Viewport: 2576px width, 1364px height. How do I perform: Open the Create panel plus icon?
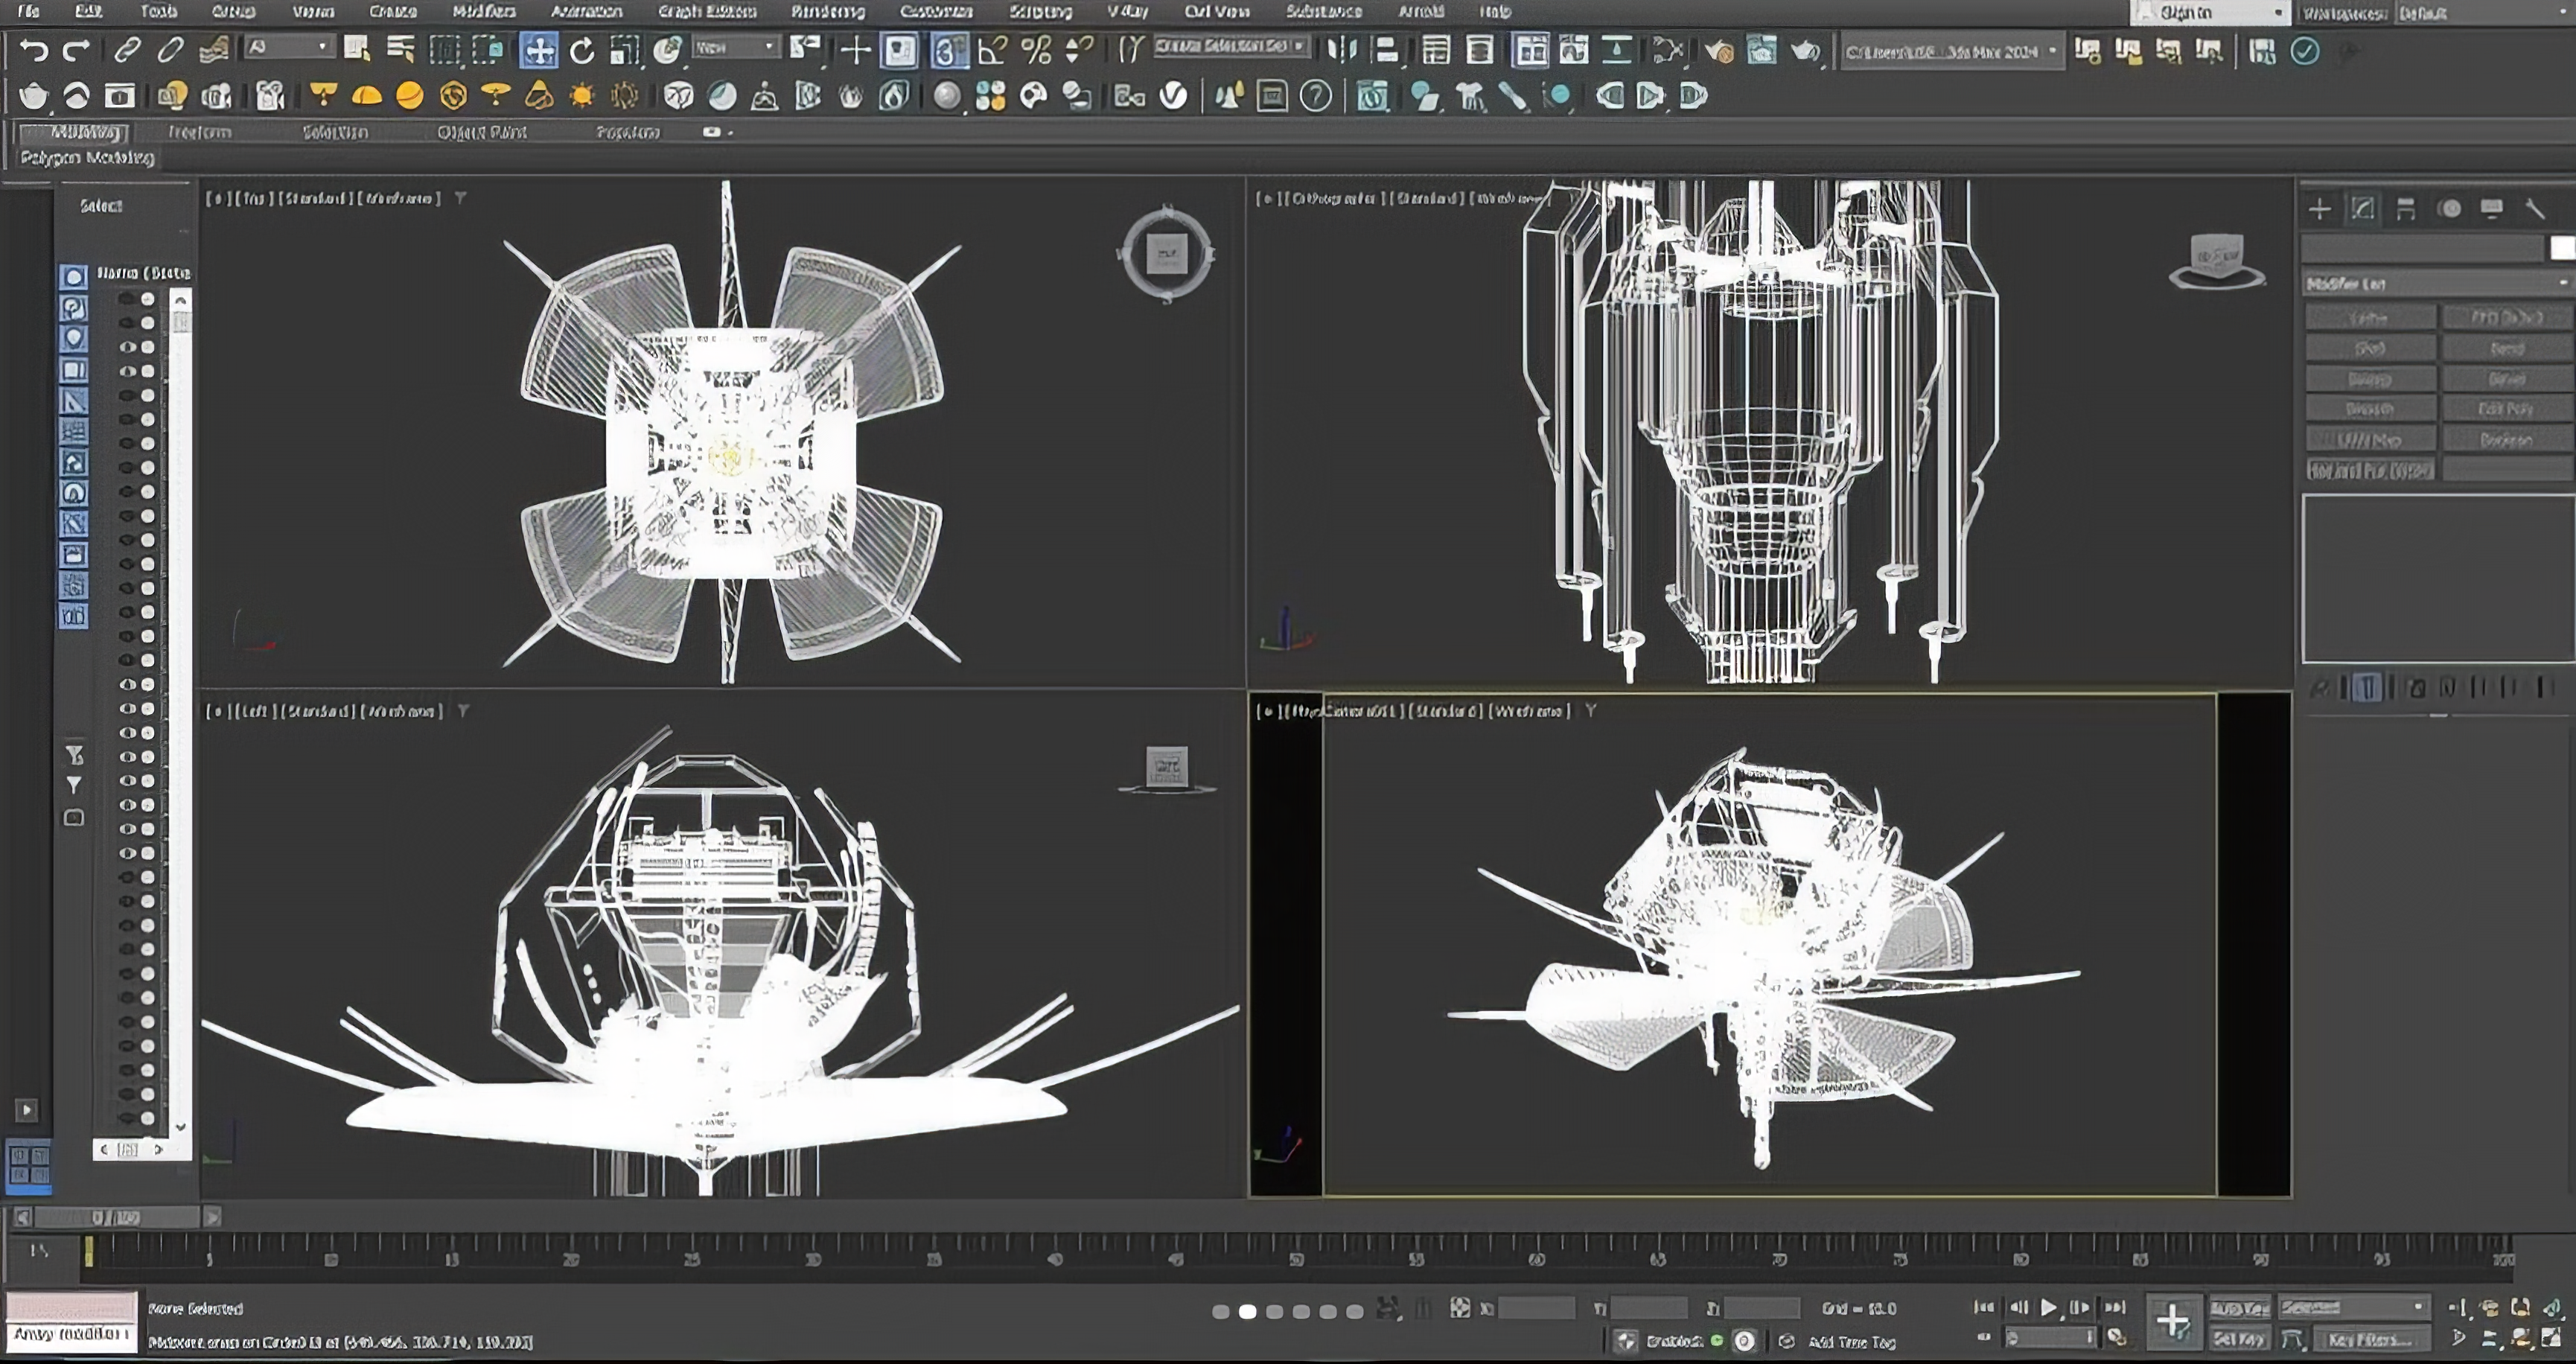(x=2320, y=208)
